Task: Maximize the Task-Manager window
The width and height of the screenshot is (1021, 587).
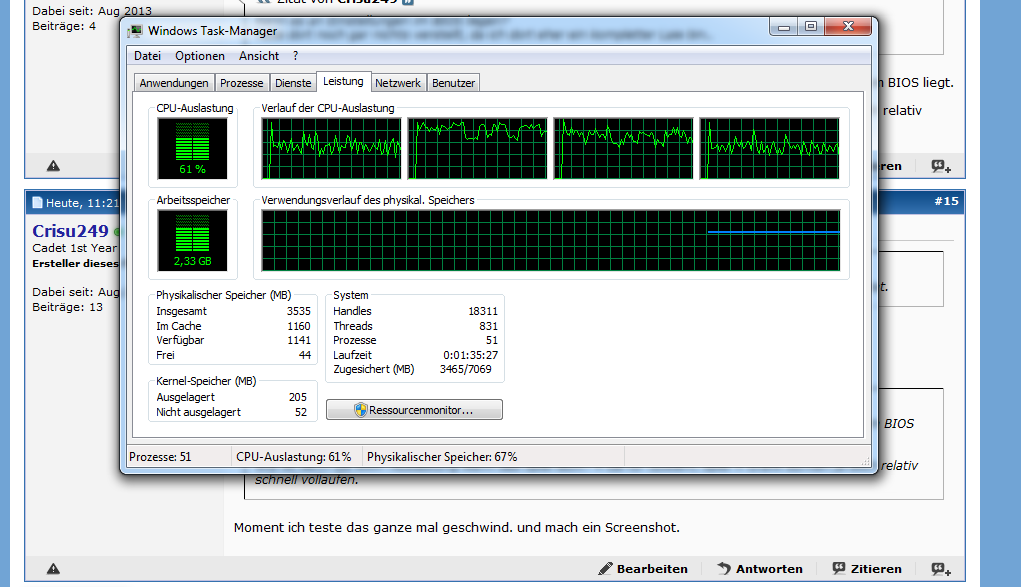Action: click(811, 27)
